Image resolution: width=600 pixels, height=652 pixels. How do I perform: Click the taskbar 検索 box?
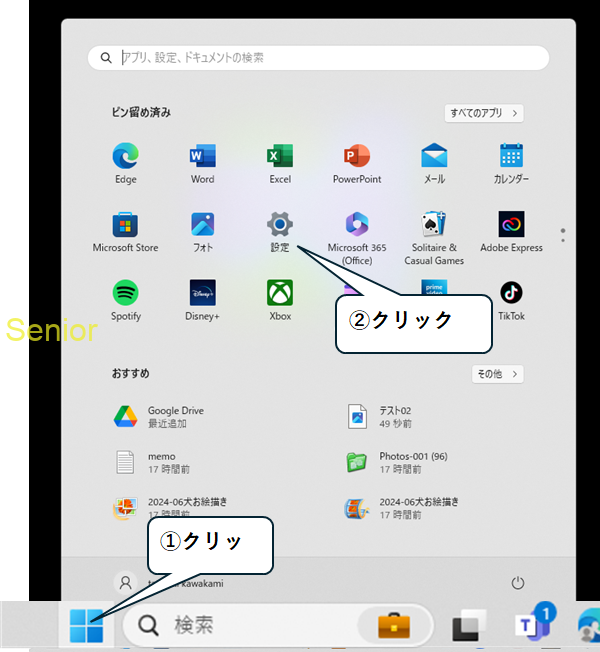278,625
